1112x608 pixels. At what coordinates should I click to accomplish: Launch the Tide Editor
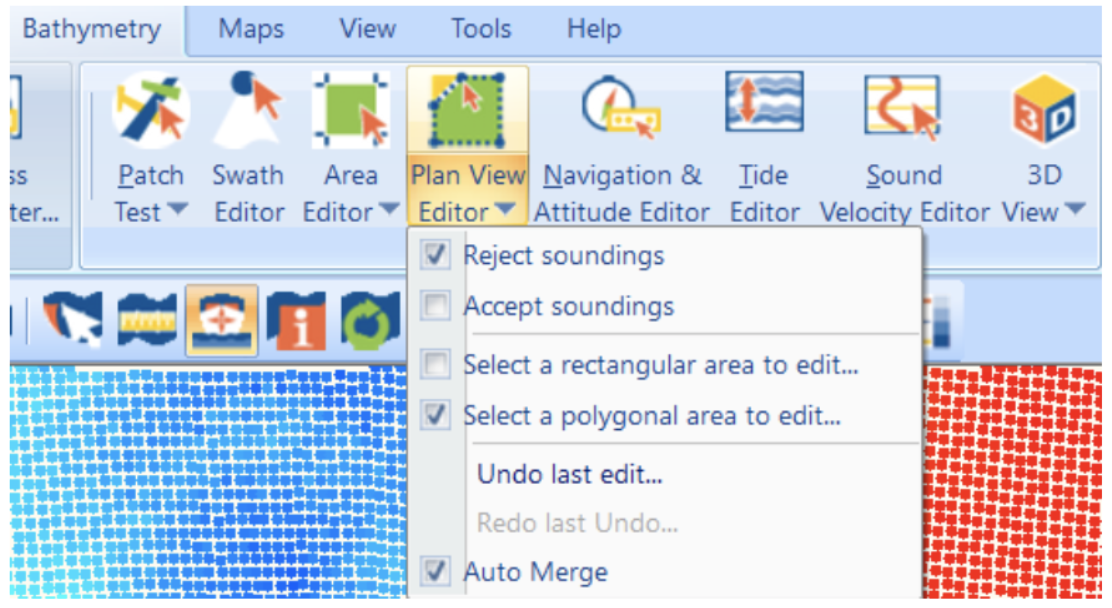pos(764,106)
